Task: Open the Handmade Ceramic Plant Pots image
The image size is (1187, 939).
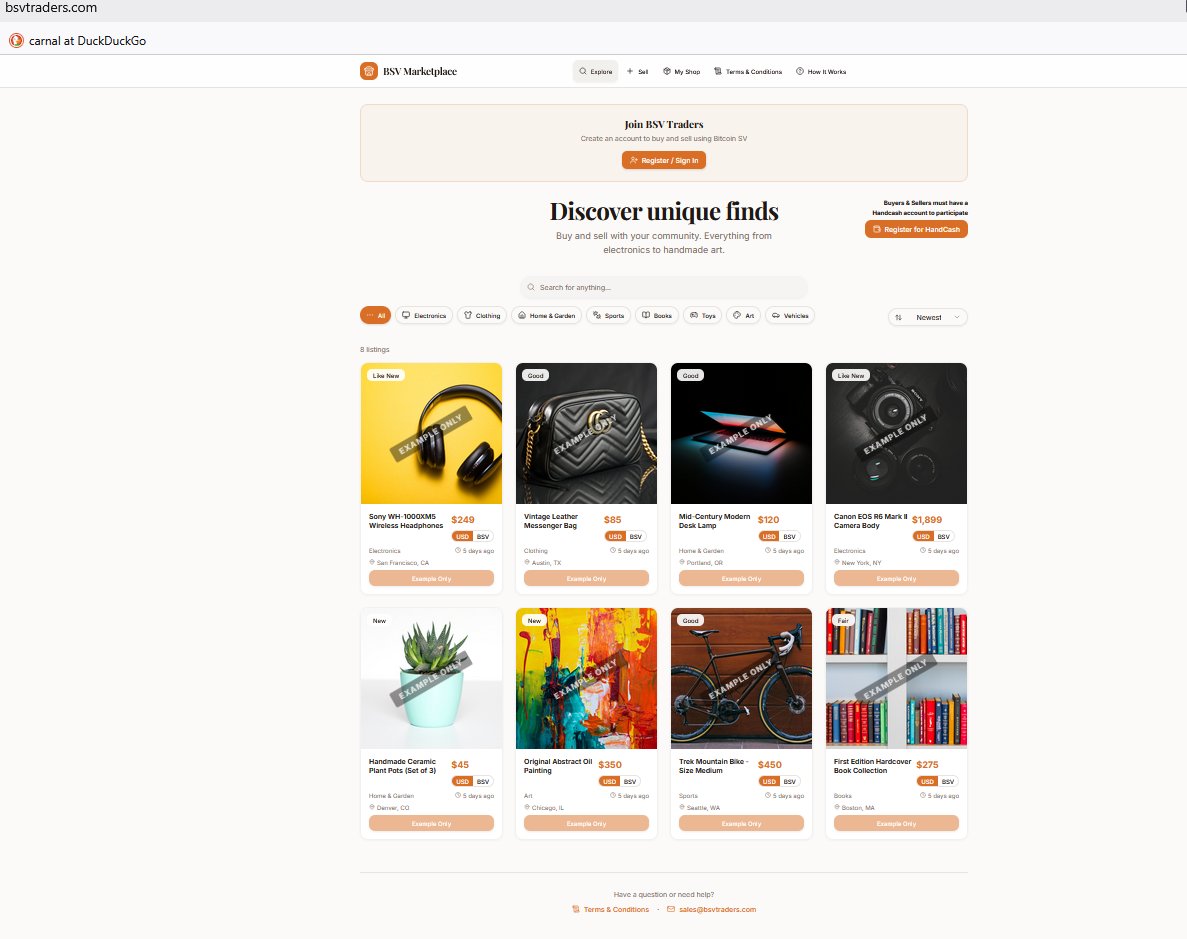Action: [x=431, y=679]
